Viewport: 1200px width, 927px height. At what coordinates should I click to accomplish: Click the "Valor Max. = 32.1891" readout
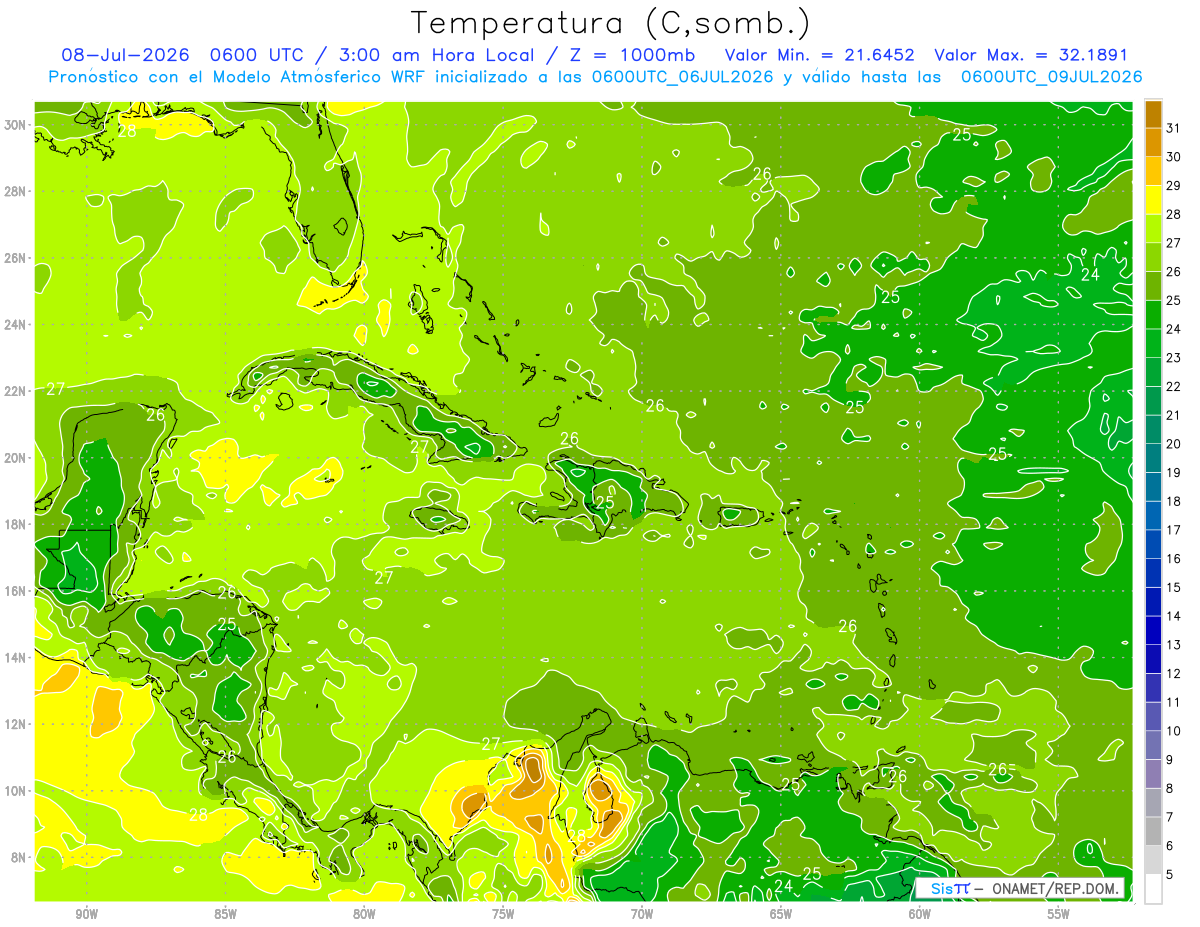pyautogui.click(x=1031, y=55)
